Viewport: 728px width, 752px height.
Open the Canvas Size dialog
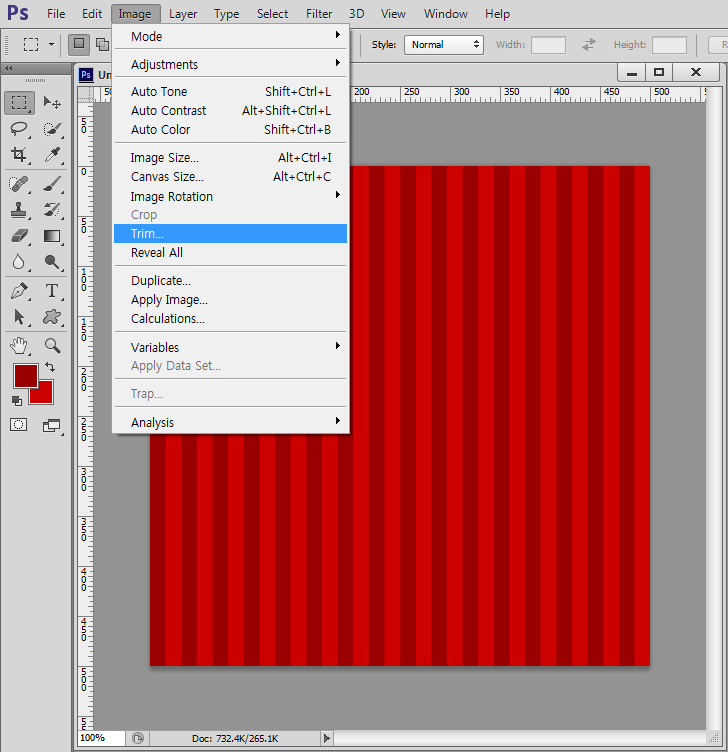[230, 176]
